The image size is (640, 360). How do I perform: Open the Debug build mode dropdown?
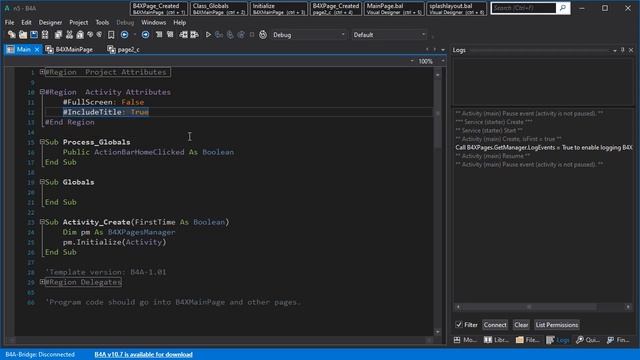(x=308, y=35)
